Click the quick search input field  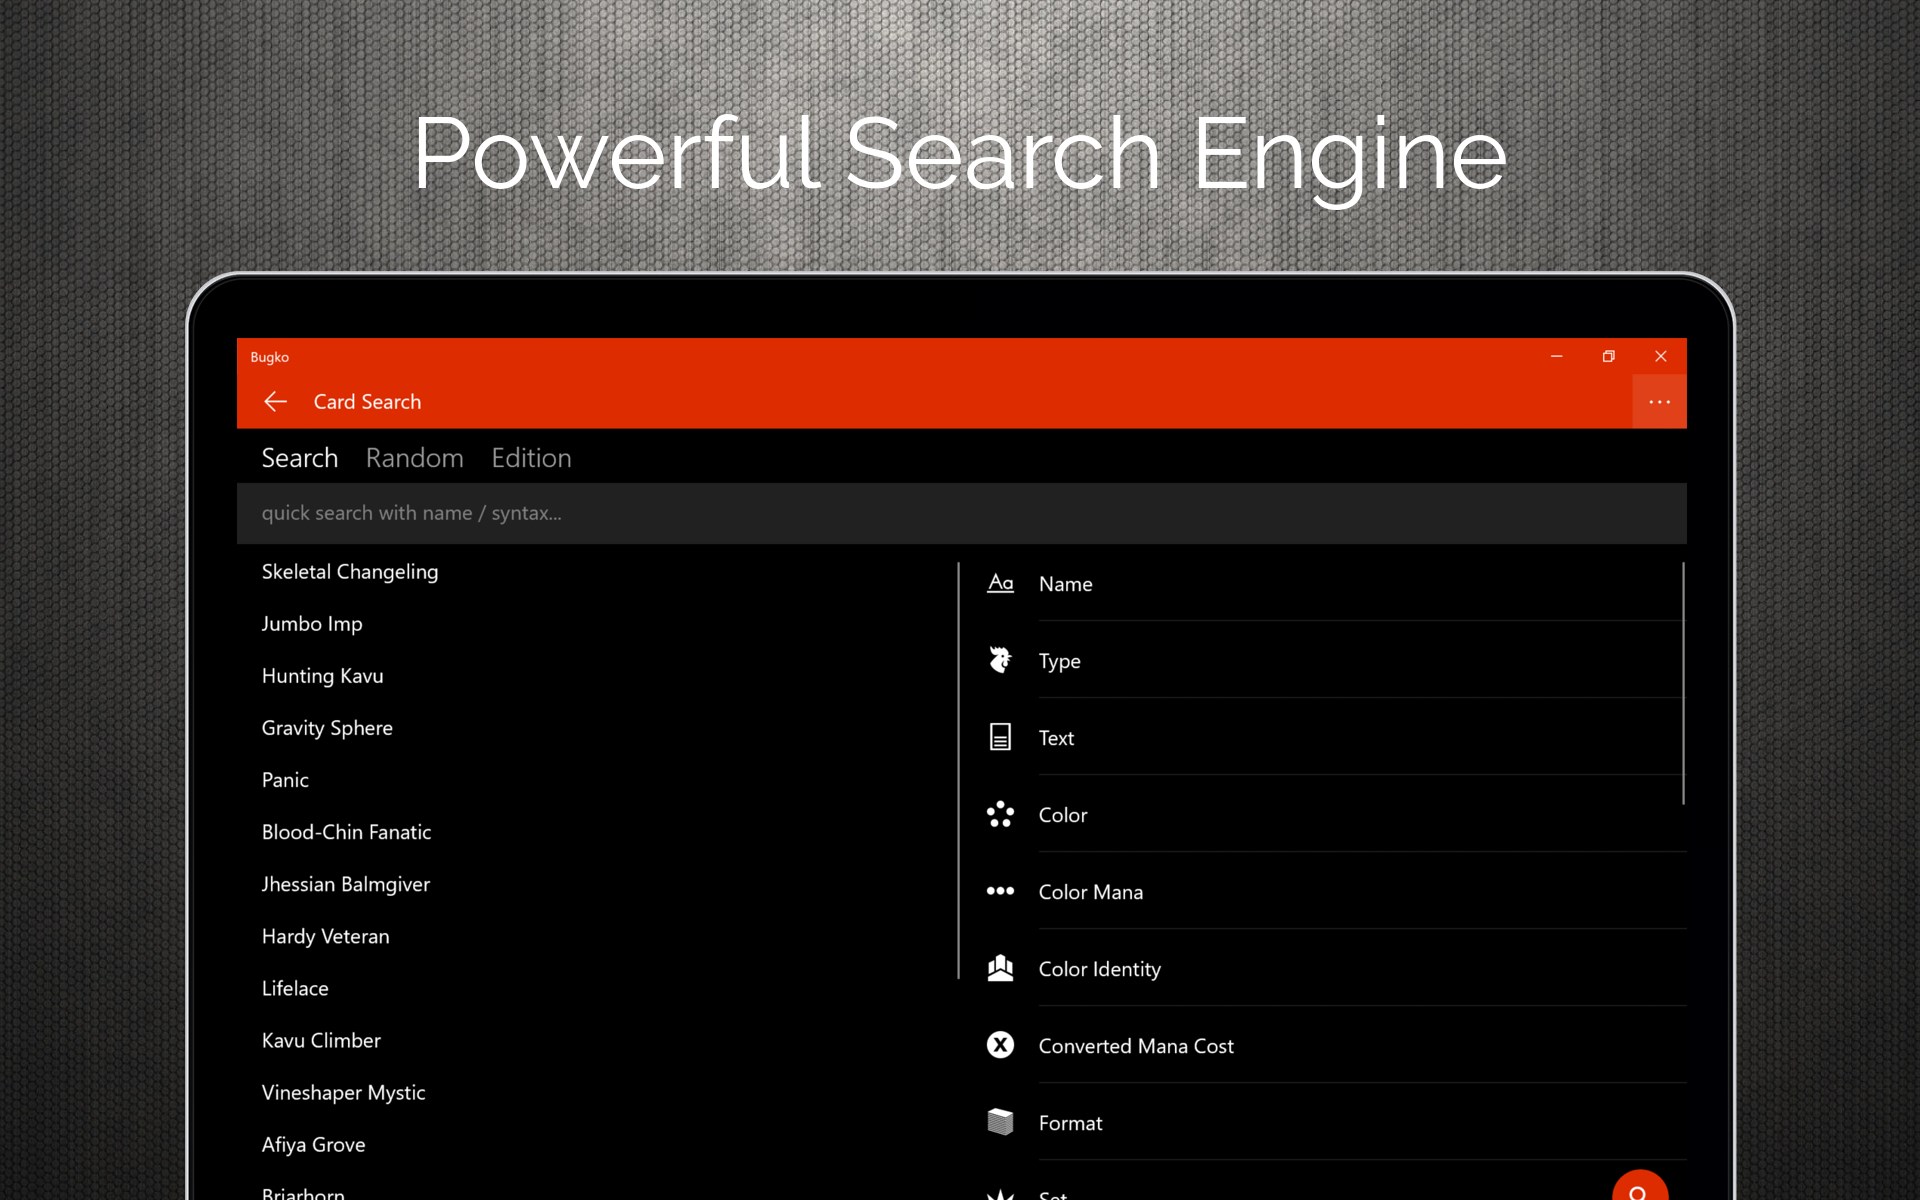[960, 513]
